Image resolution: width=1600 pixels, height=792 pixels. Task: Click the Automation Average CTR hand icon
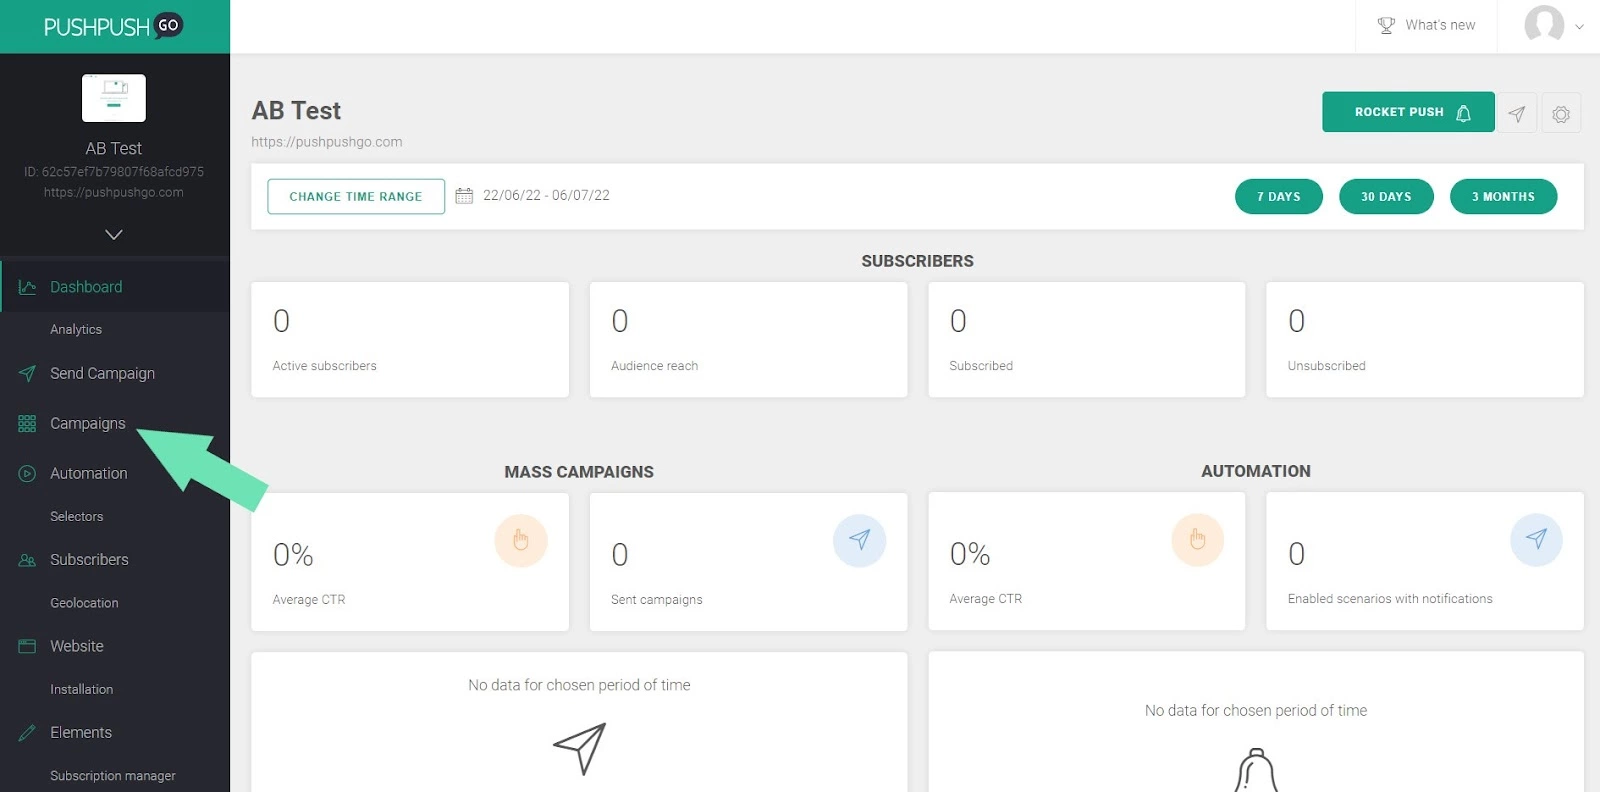click(1198, 540)
